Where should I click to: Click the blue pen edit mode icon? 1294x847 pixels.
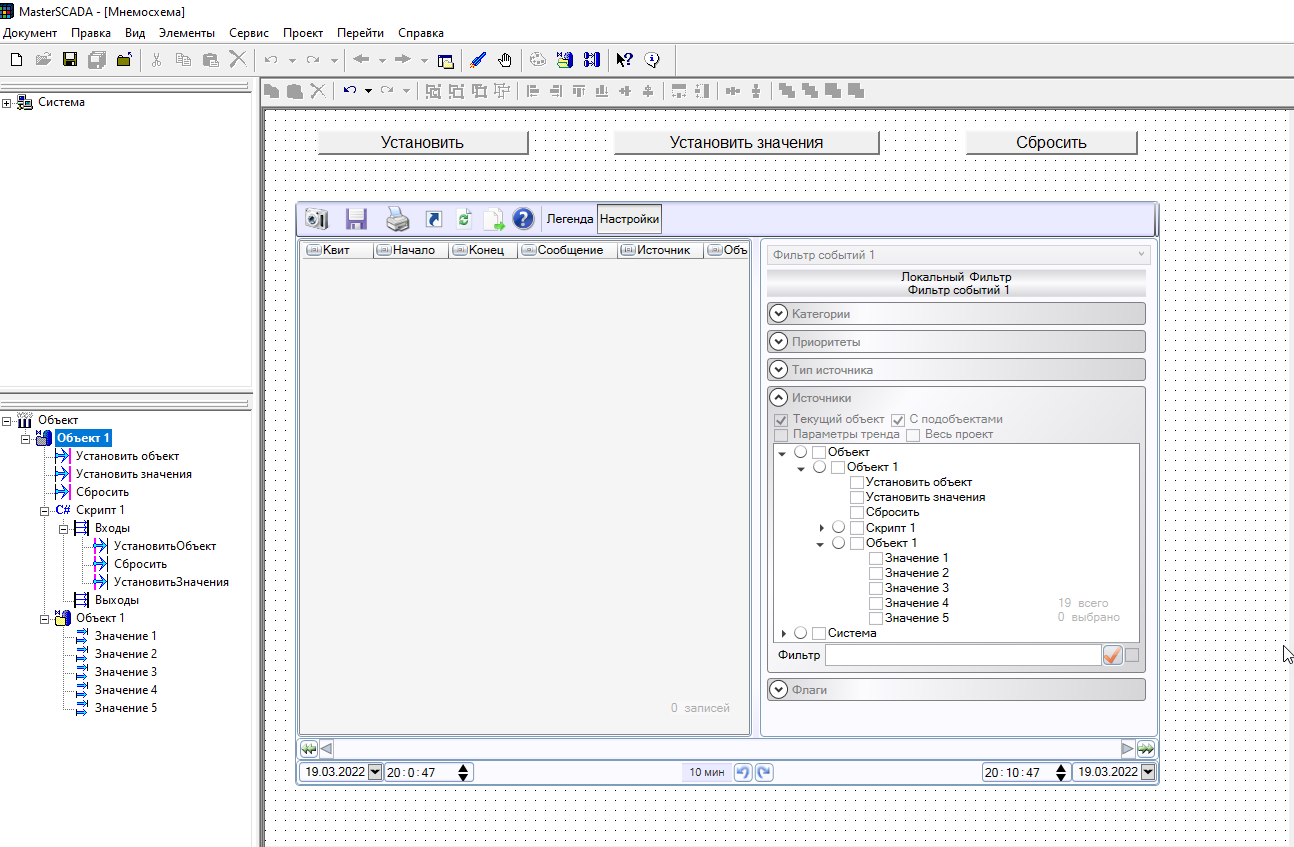coord(478,60)
